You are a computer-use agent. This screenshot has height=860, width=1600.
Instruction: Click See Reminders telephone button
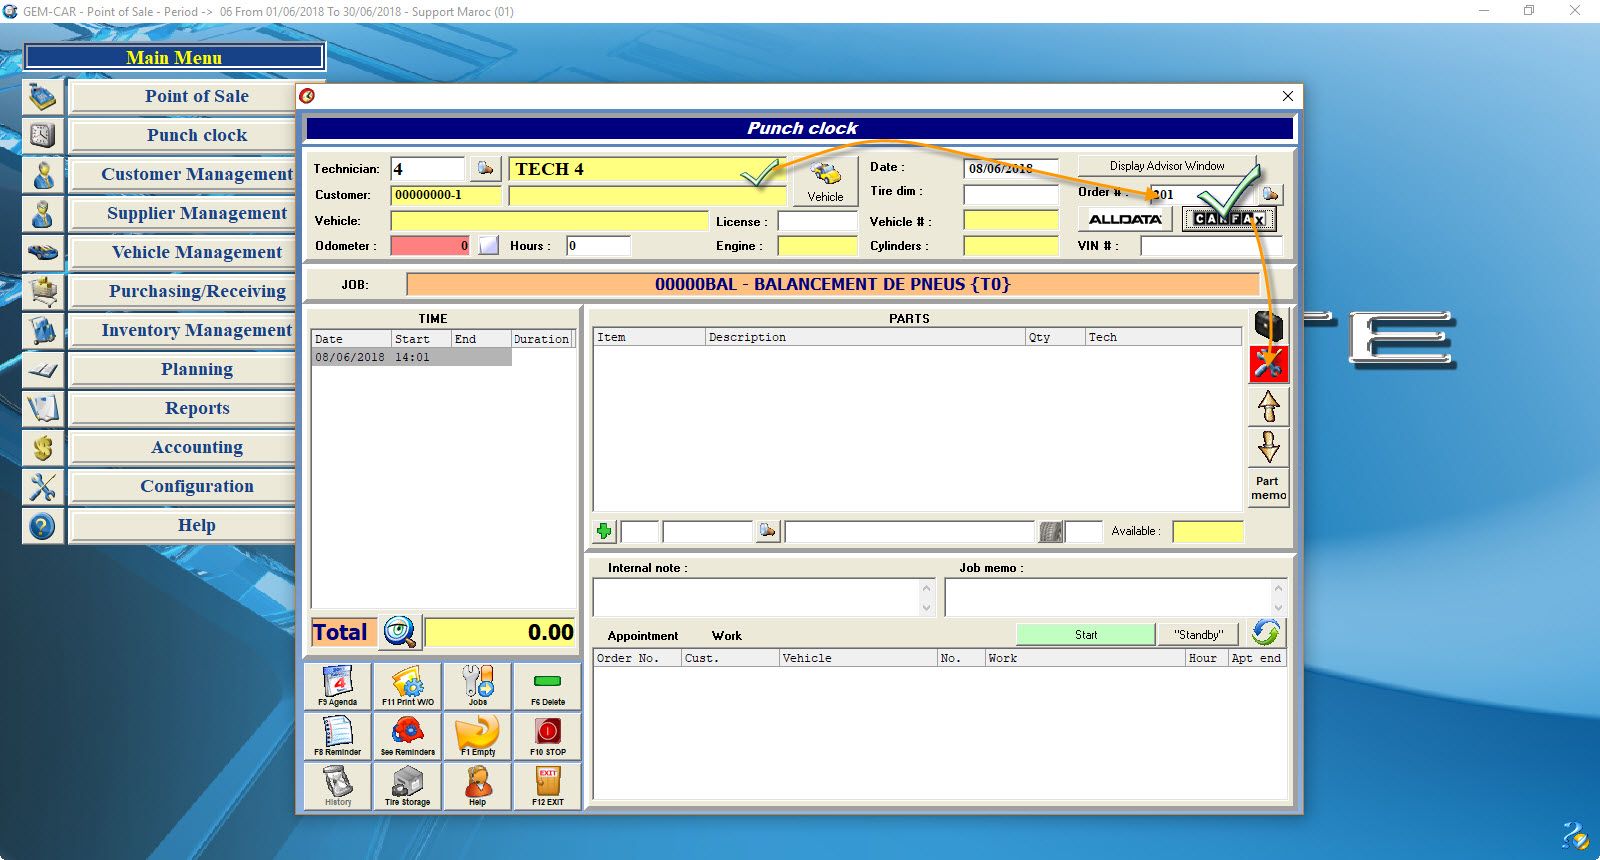click(x=408, y=736)
